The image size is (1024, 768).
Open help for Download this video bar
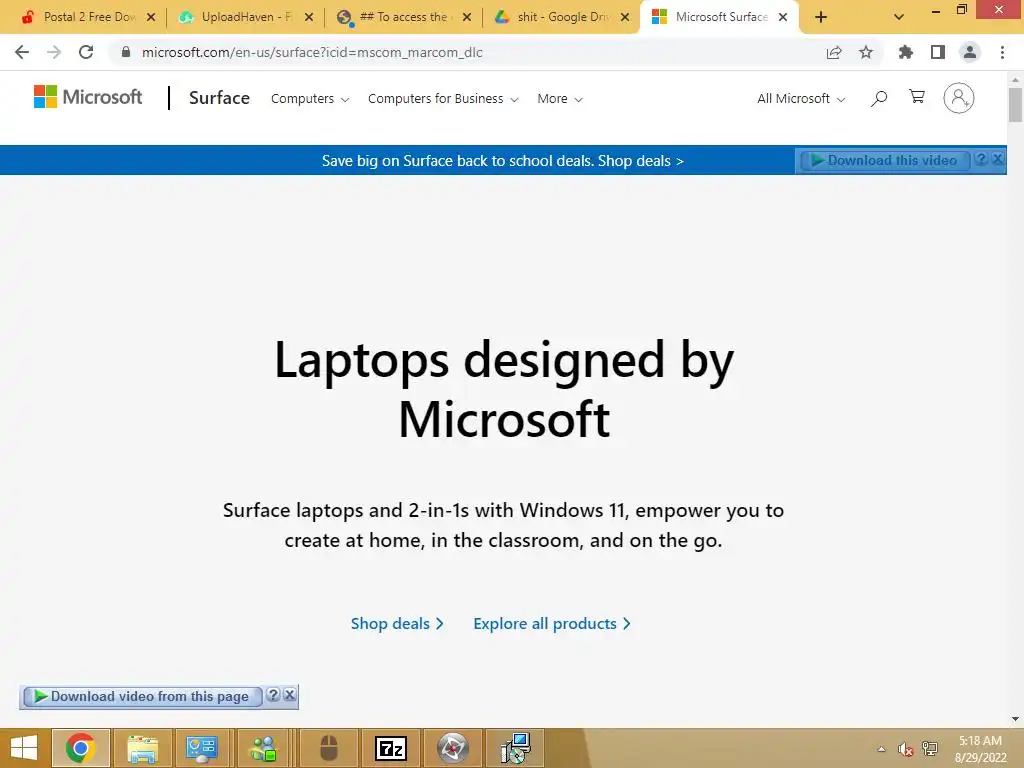(x=981, y=159)
